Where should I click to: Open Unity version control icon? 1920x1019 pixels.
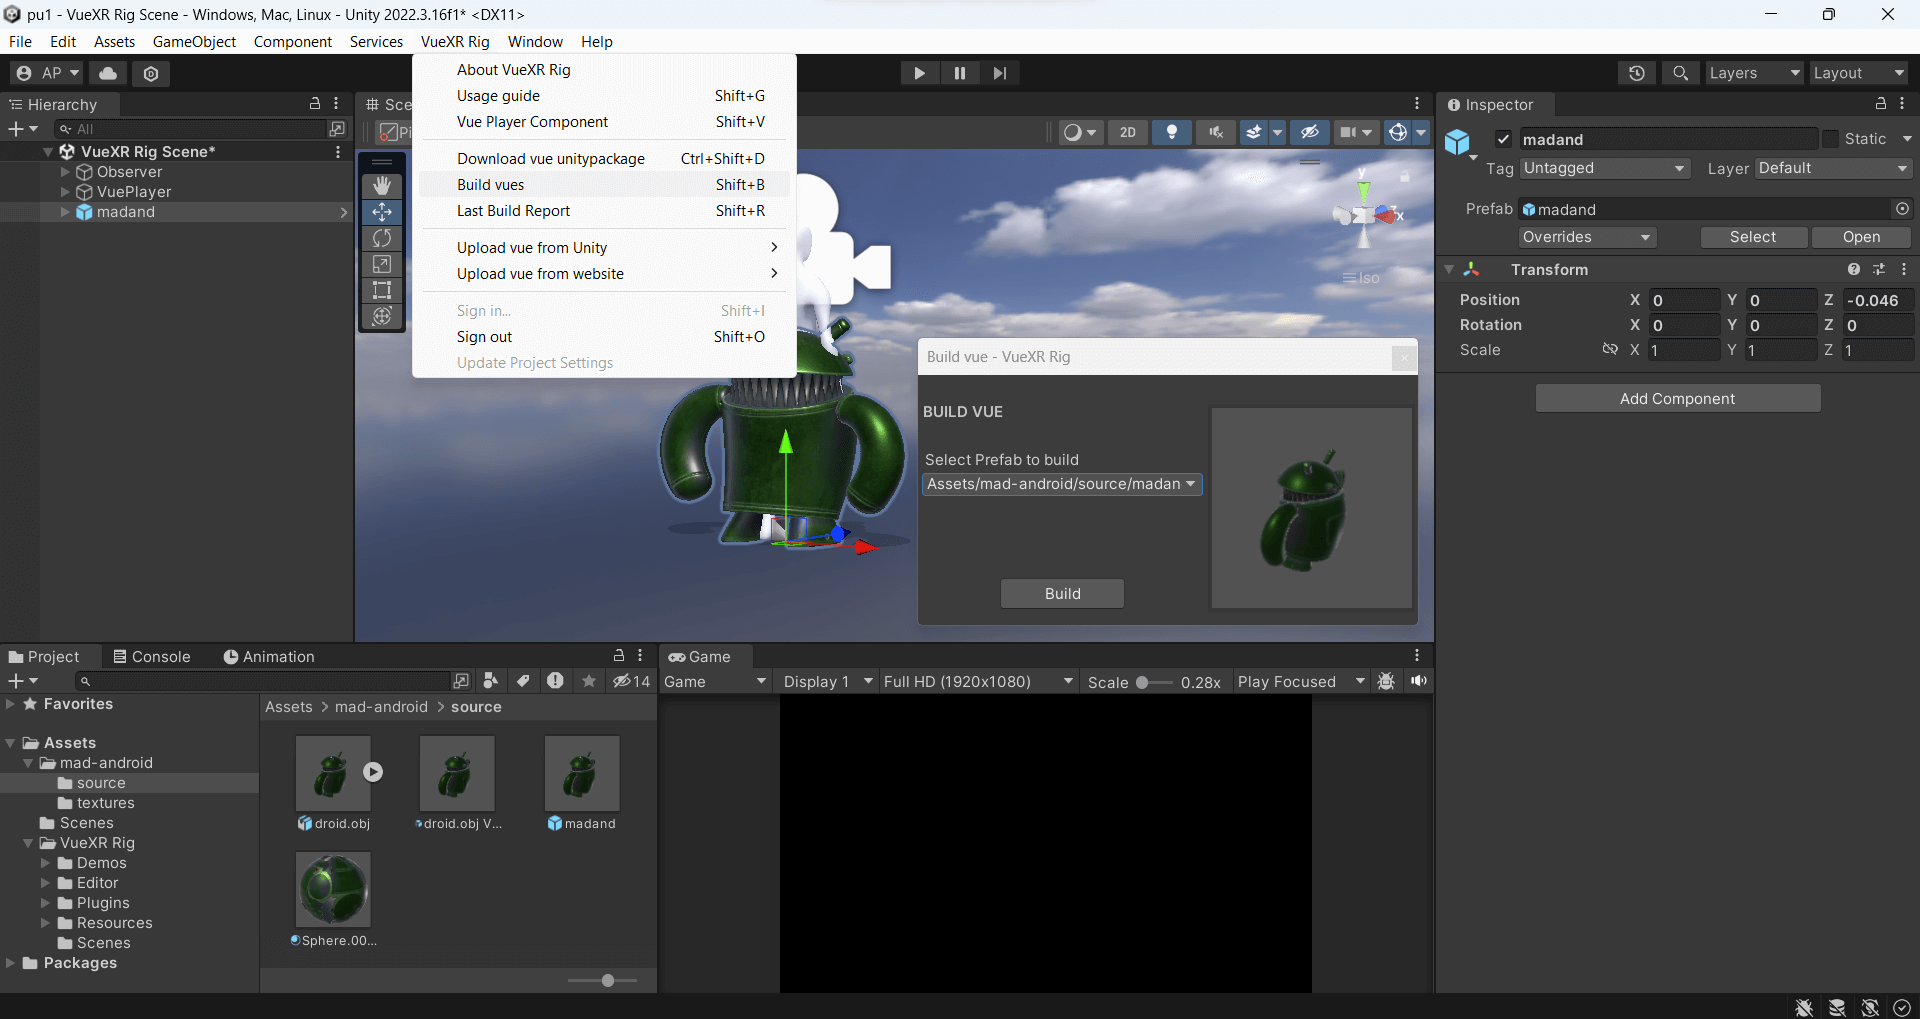click(151, 73)
